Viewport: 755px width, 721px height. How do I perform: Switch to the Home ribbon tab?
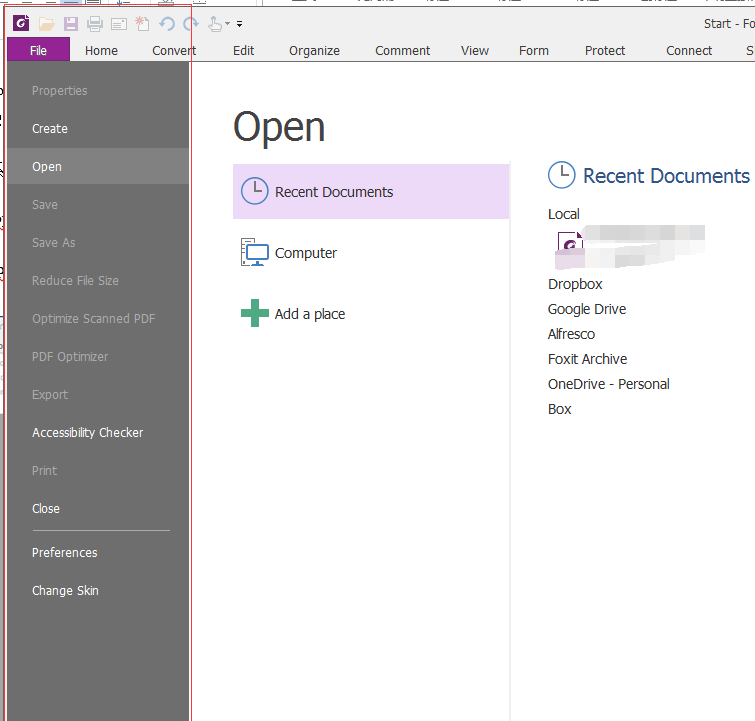click(x=101, y=50)
